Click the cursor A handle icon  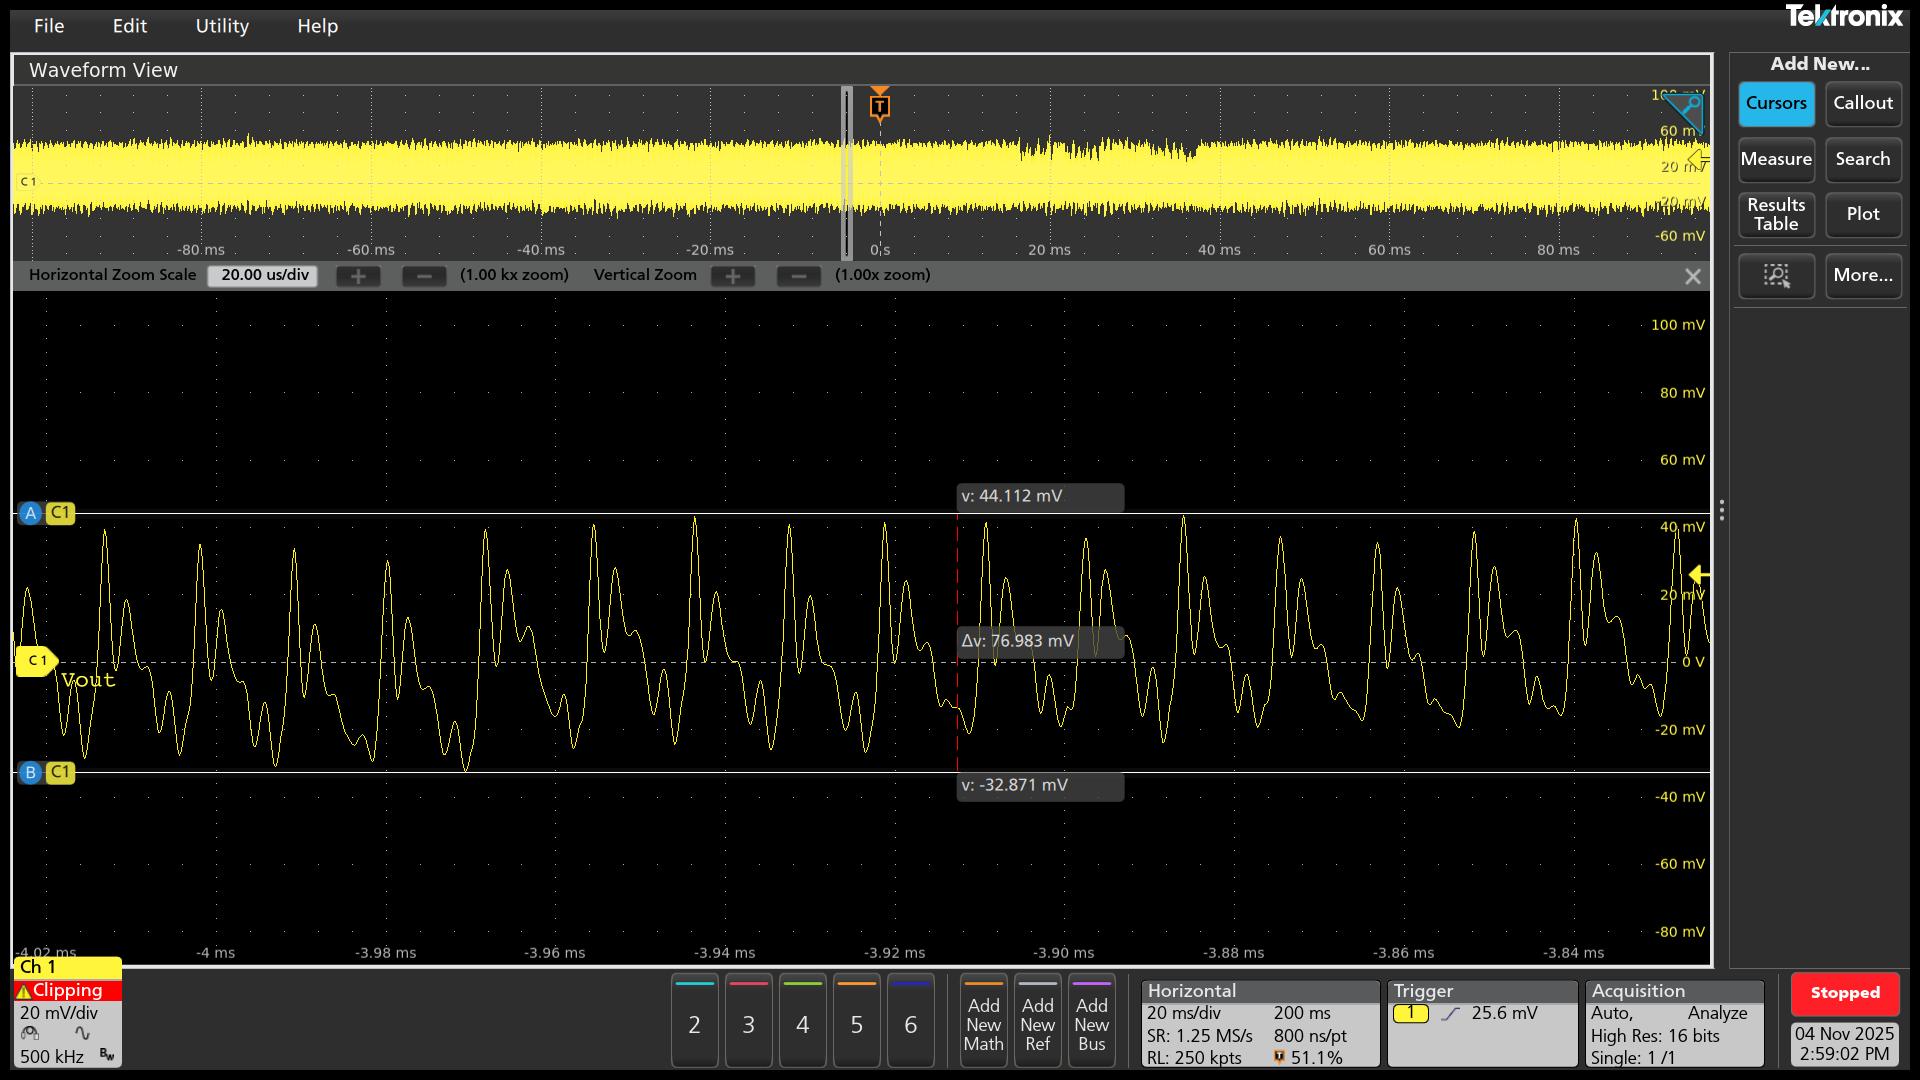[x=30, y=514]
